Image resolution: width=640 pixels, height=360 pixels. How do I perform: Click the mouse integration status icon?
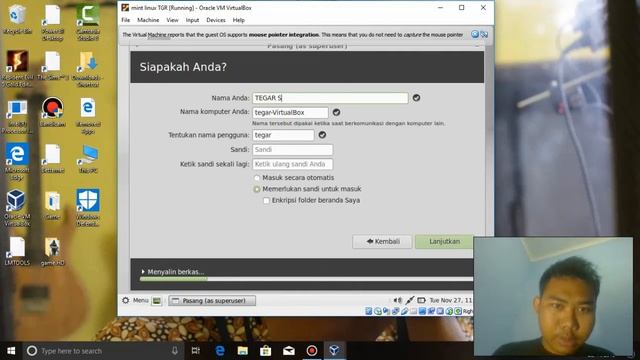(449, 311)
